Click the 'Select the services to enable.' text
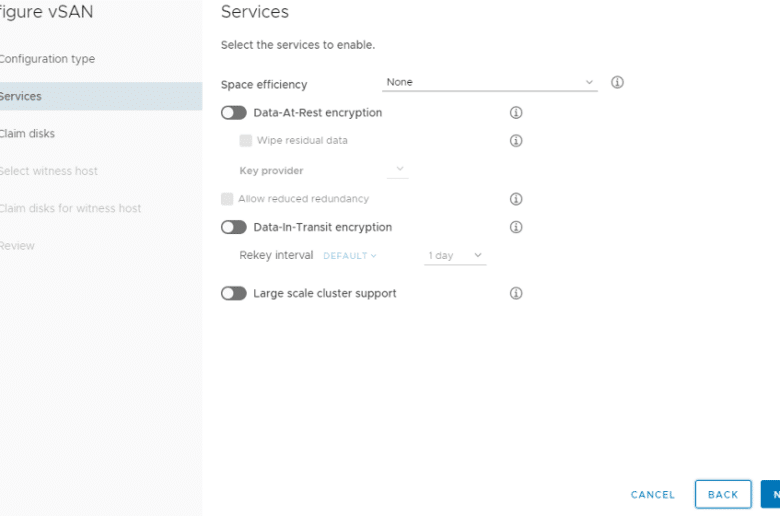 click(x=298, y=45)
